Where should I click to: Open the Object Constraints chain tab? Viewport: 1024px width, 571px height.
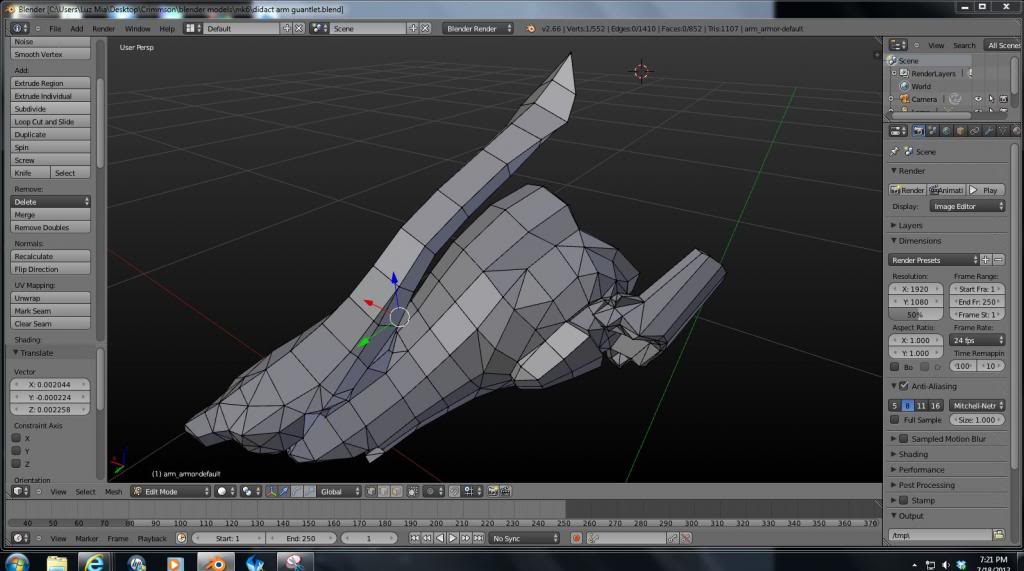[x=974, y=131]
